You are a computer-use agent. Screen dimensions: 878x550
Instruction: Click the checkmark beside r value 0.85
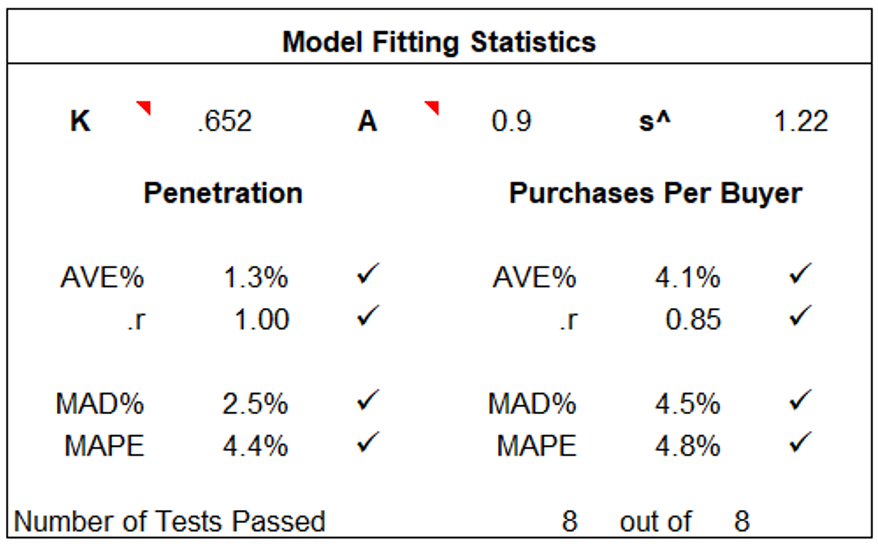coord(798,318)
